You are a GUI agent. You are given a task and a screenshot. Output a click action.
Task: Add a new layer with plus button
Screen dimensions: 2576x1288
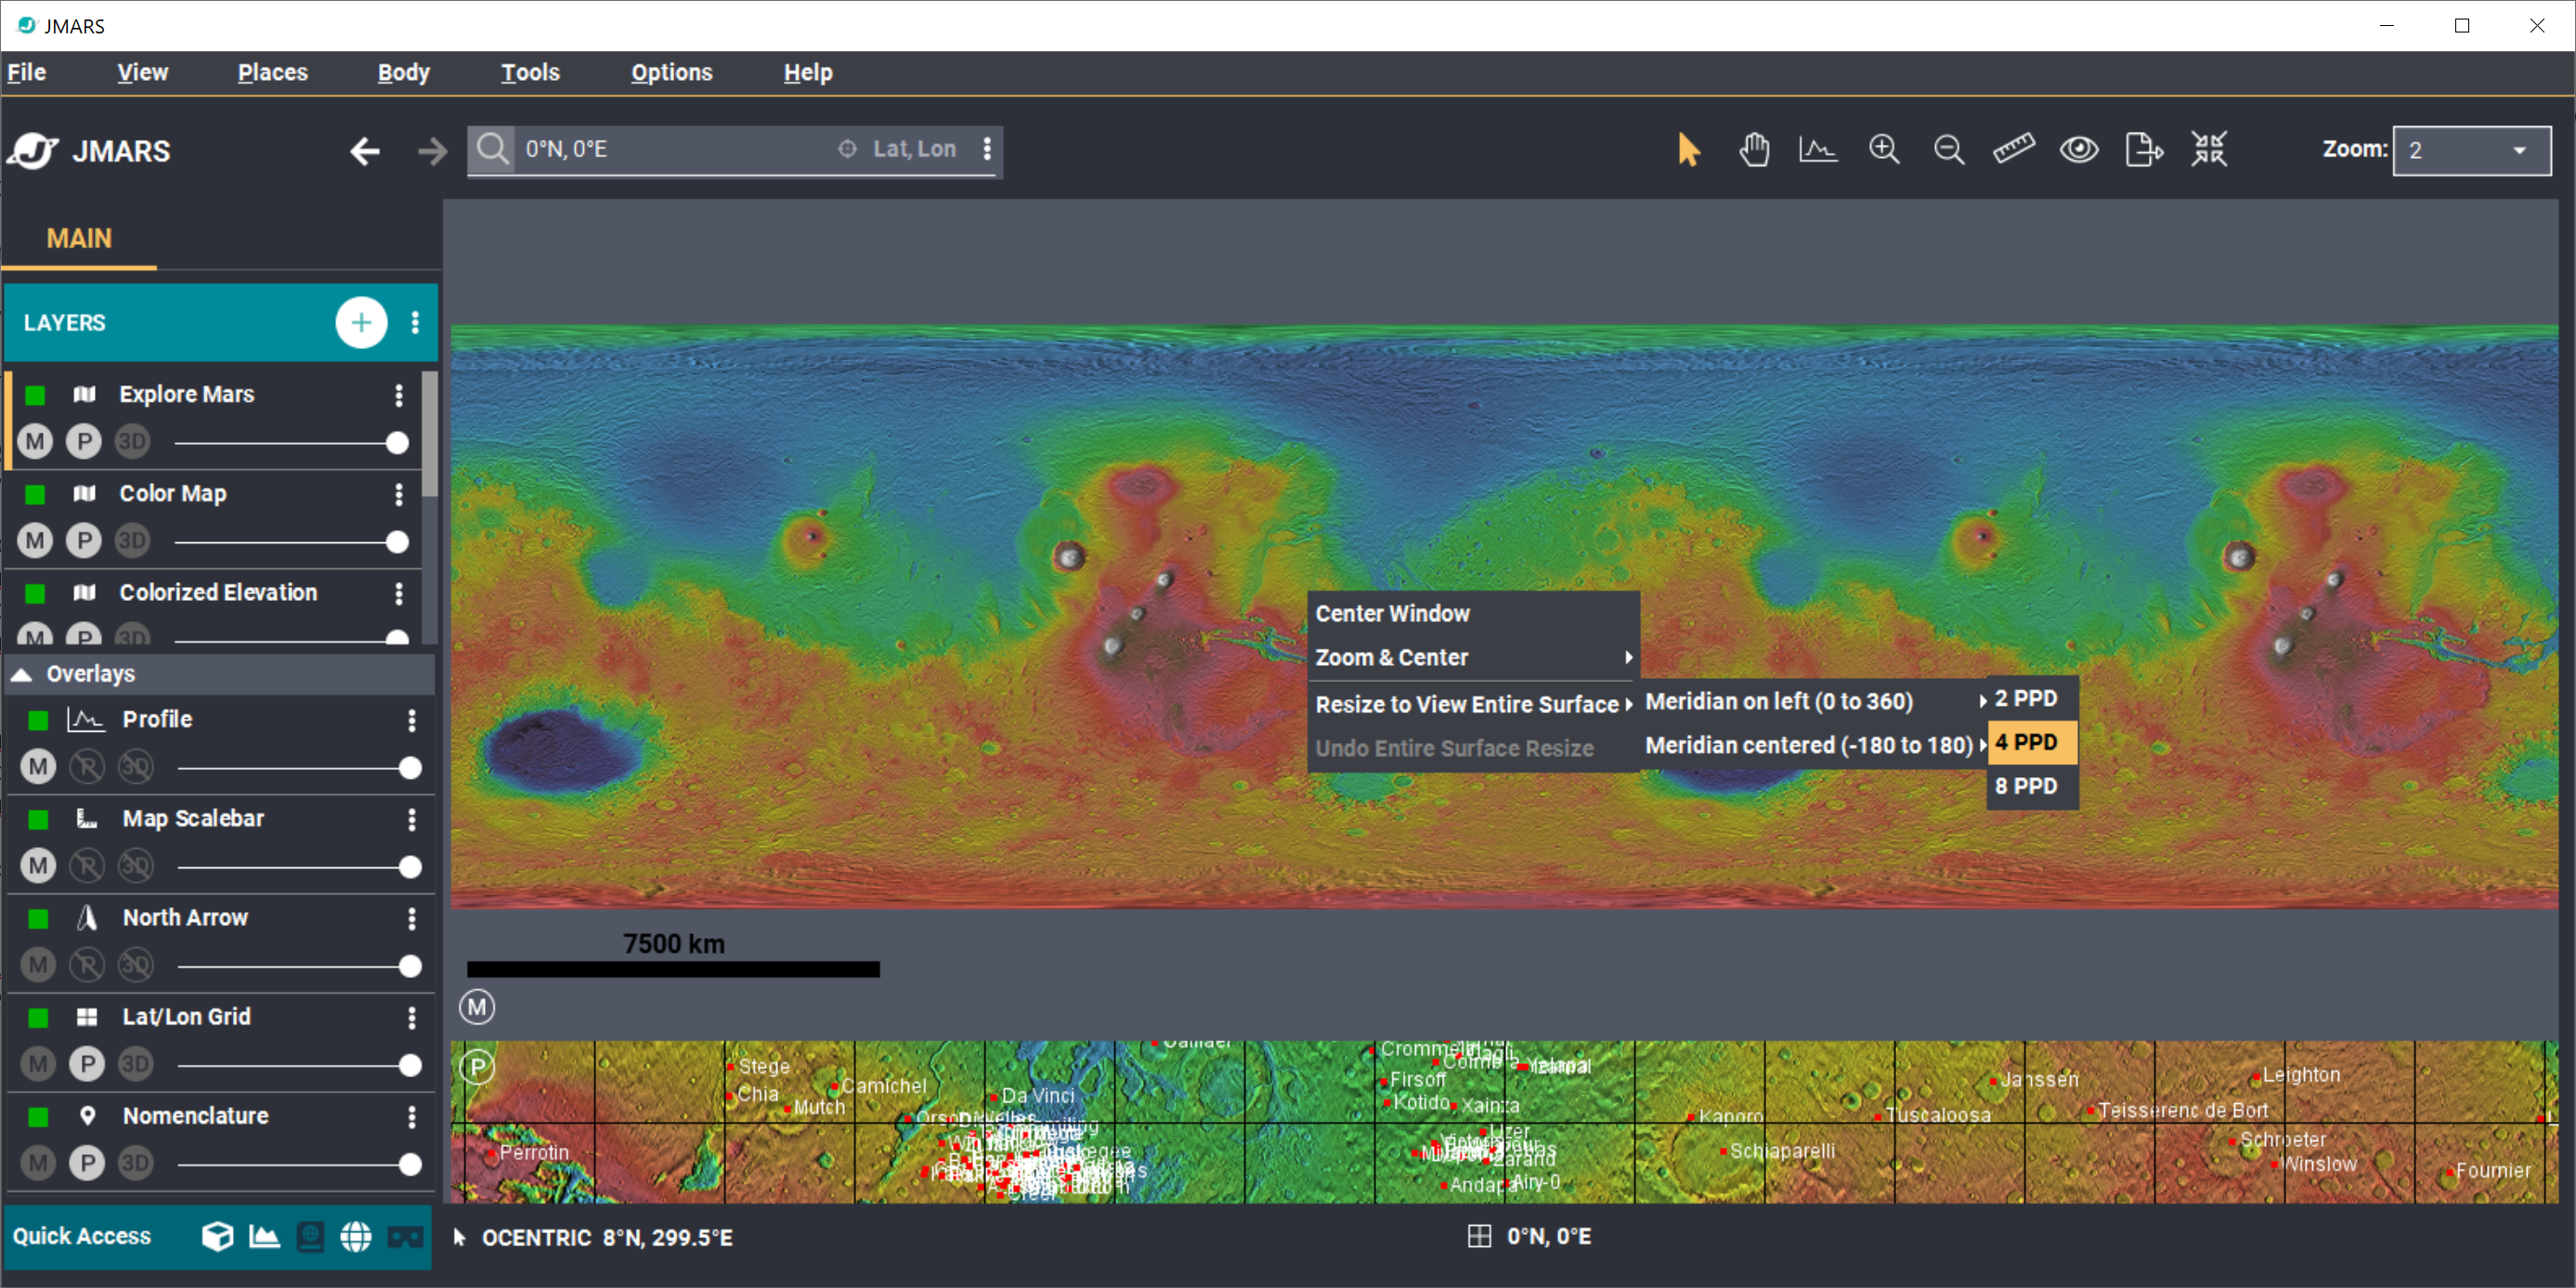pyautogui.click(x=361, y=322)
